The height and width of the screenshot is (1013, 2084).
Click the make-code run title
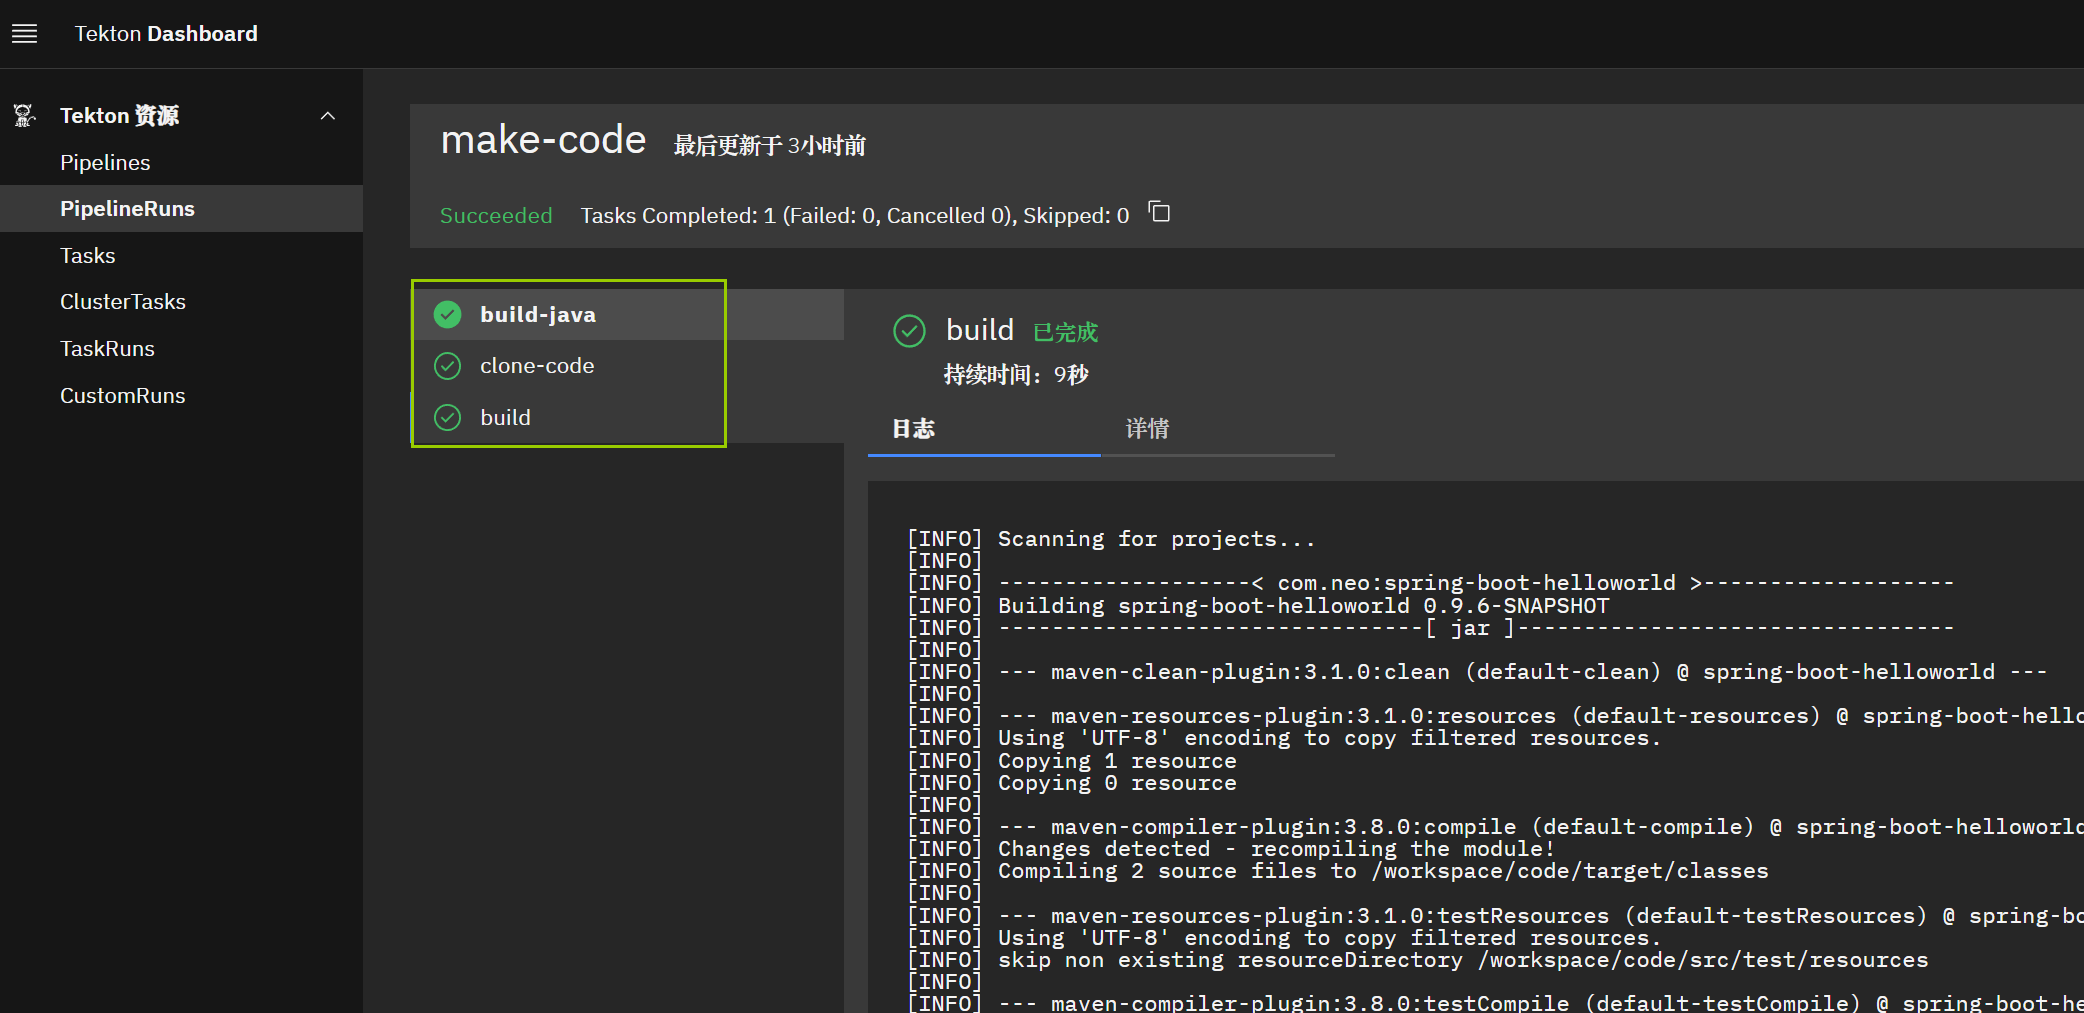543,140
